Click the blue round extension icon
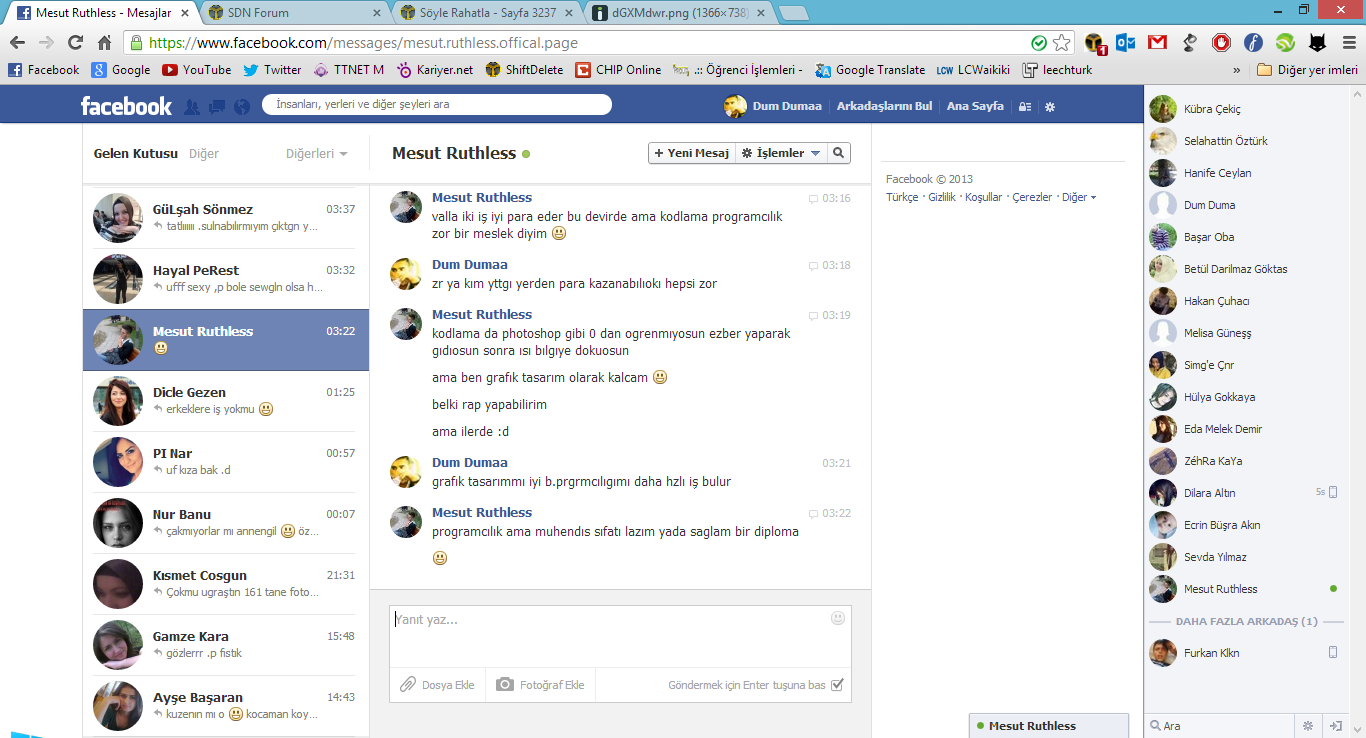The height and width of the screenshot is (738, 1366). (x=1253, y=43)
